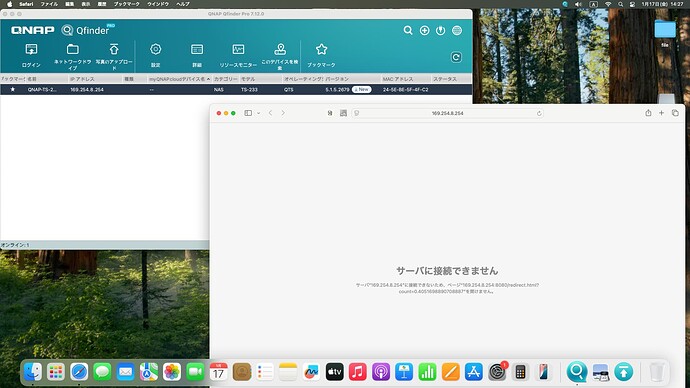Click the volume icon in menu bar
Screen dimensions: 690x388
pyautogui.click(x=578, y=4)
